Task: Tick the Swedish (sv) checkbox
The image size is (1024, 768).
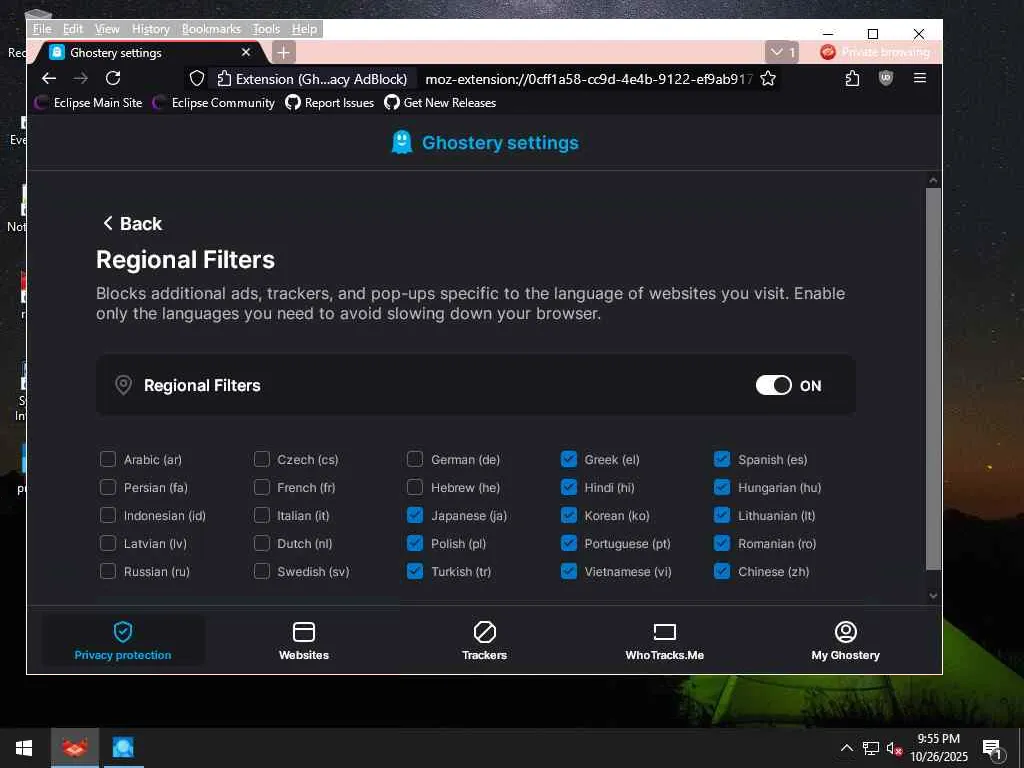Action: coord(261,571)
